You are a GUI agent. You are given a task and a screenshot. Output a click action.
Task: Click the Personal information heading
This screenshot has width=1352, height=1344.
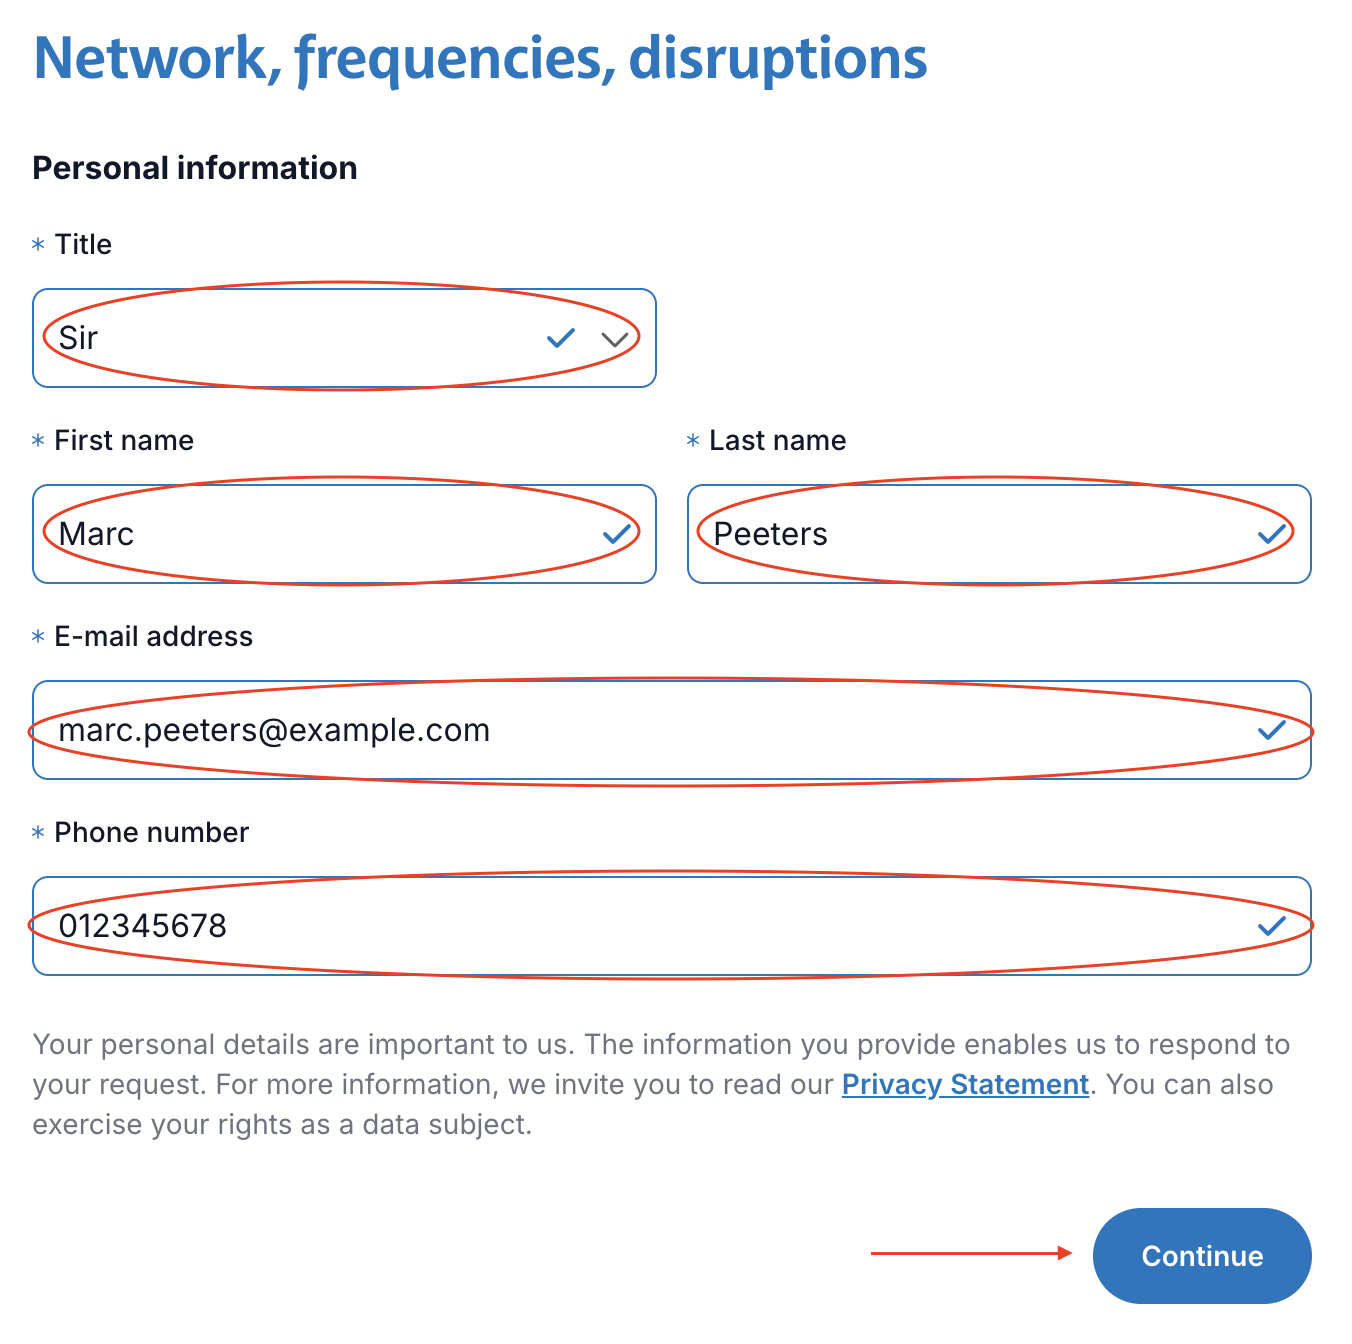point(195,168)
